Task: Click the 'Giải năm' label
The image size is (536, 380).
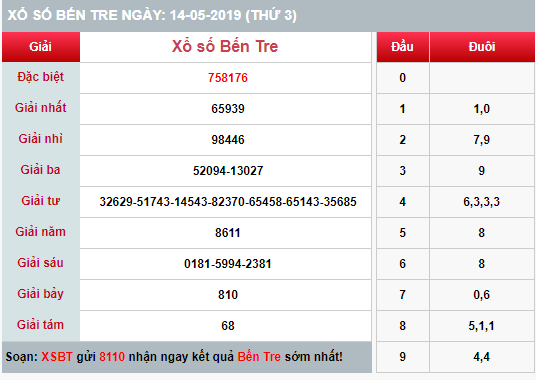Action: coord(41,232)
